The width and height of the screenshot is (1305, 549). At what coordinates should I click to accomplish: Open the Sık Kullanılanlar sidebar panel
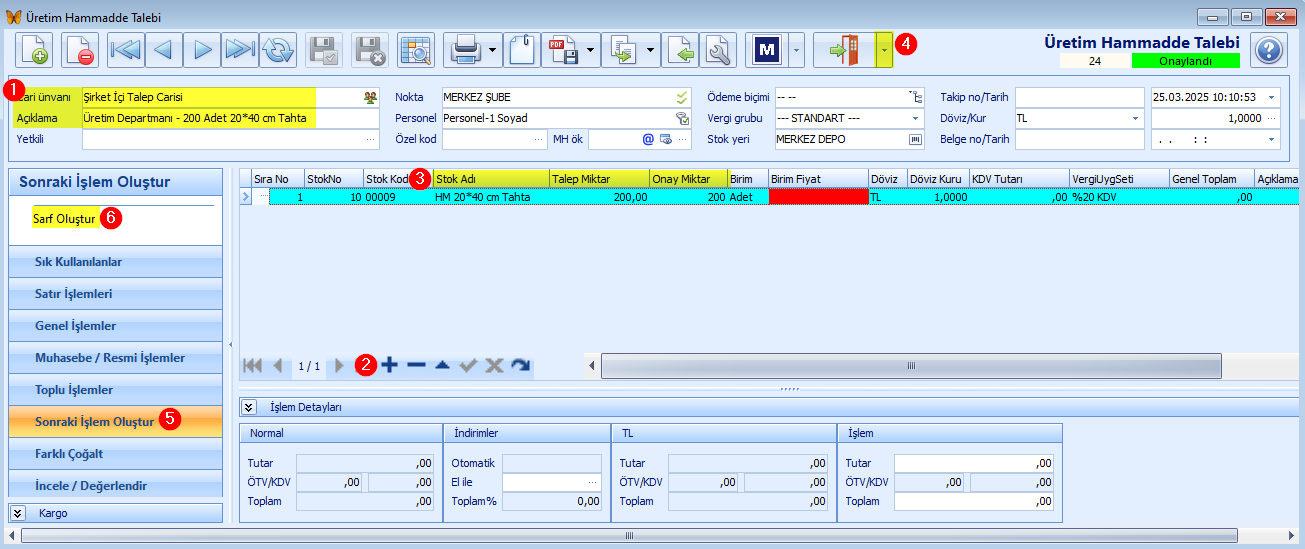click(115, 262)
